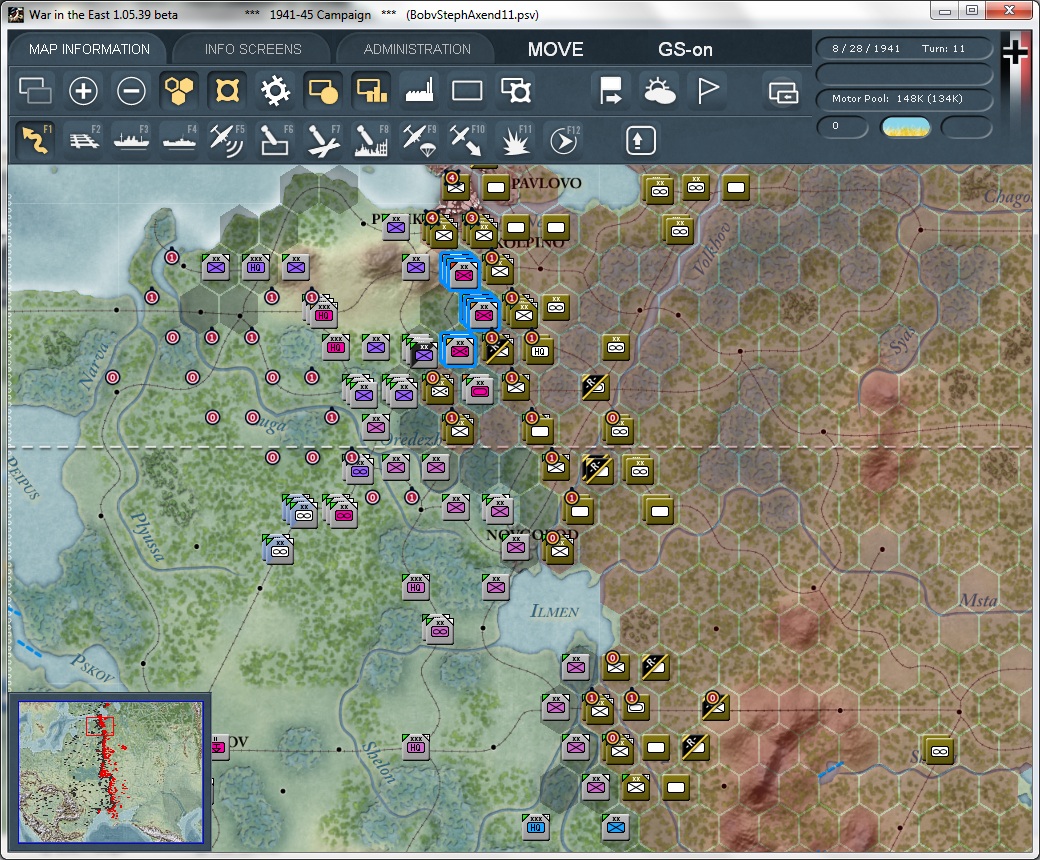Viewport: 1040px width, 860px height.
Task: Click the window-return icon on toolbar right
Action: click(x=783, y=92)
